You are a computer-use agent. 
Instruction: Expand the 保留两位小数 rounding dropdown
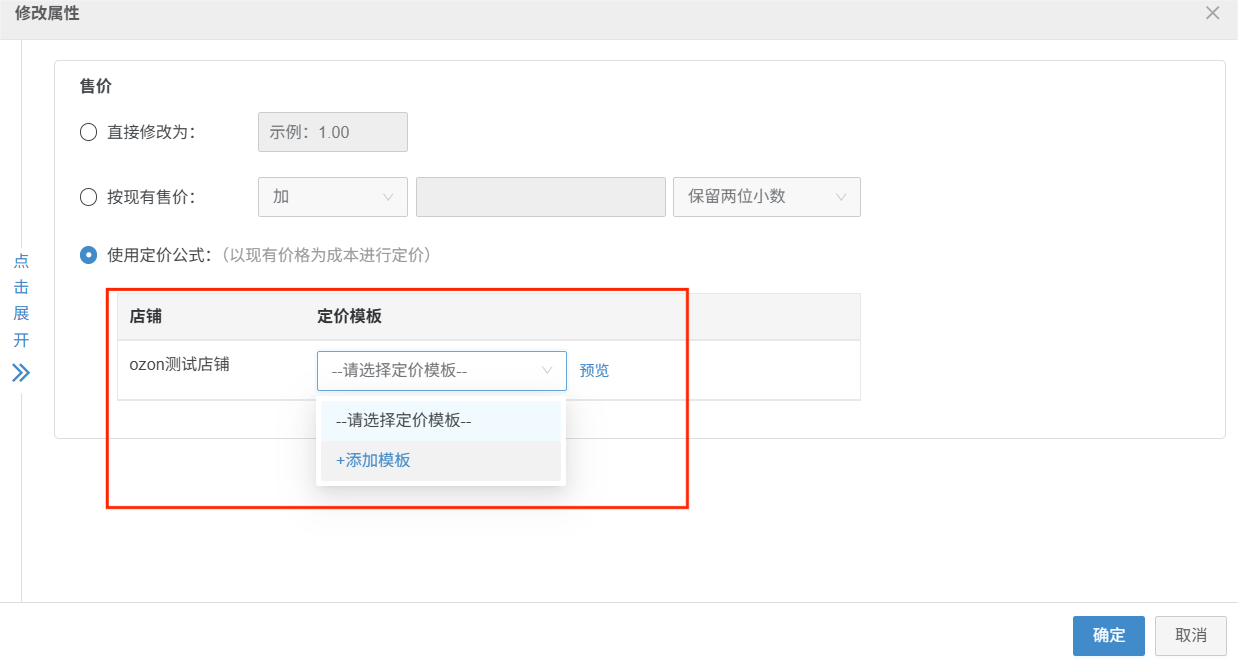click(767, 197)
